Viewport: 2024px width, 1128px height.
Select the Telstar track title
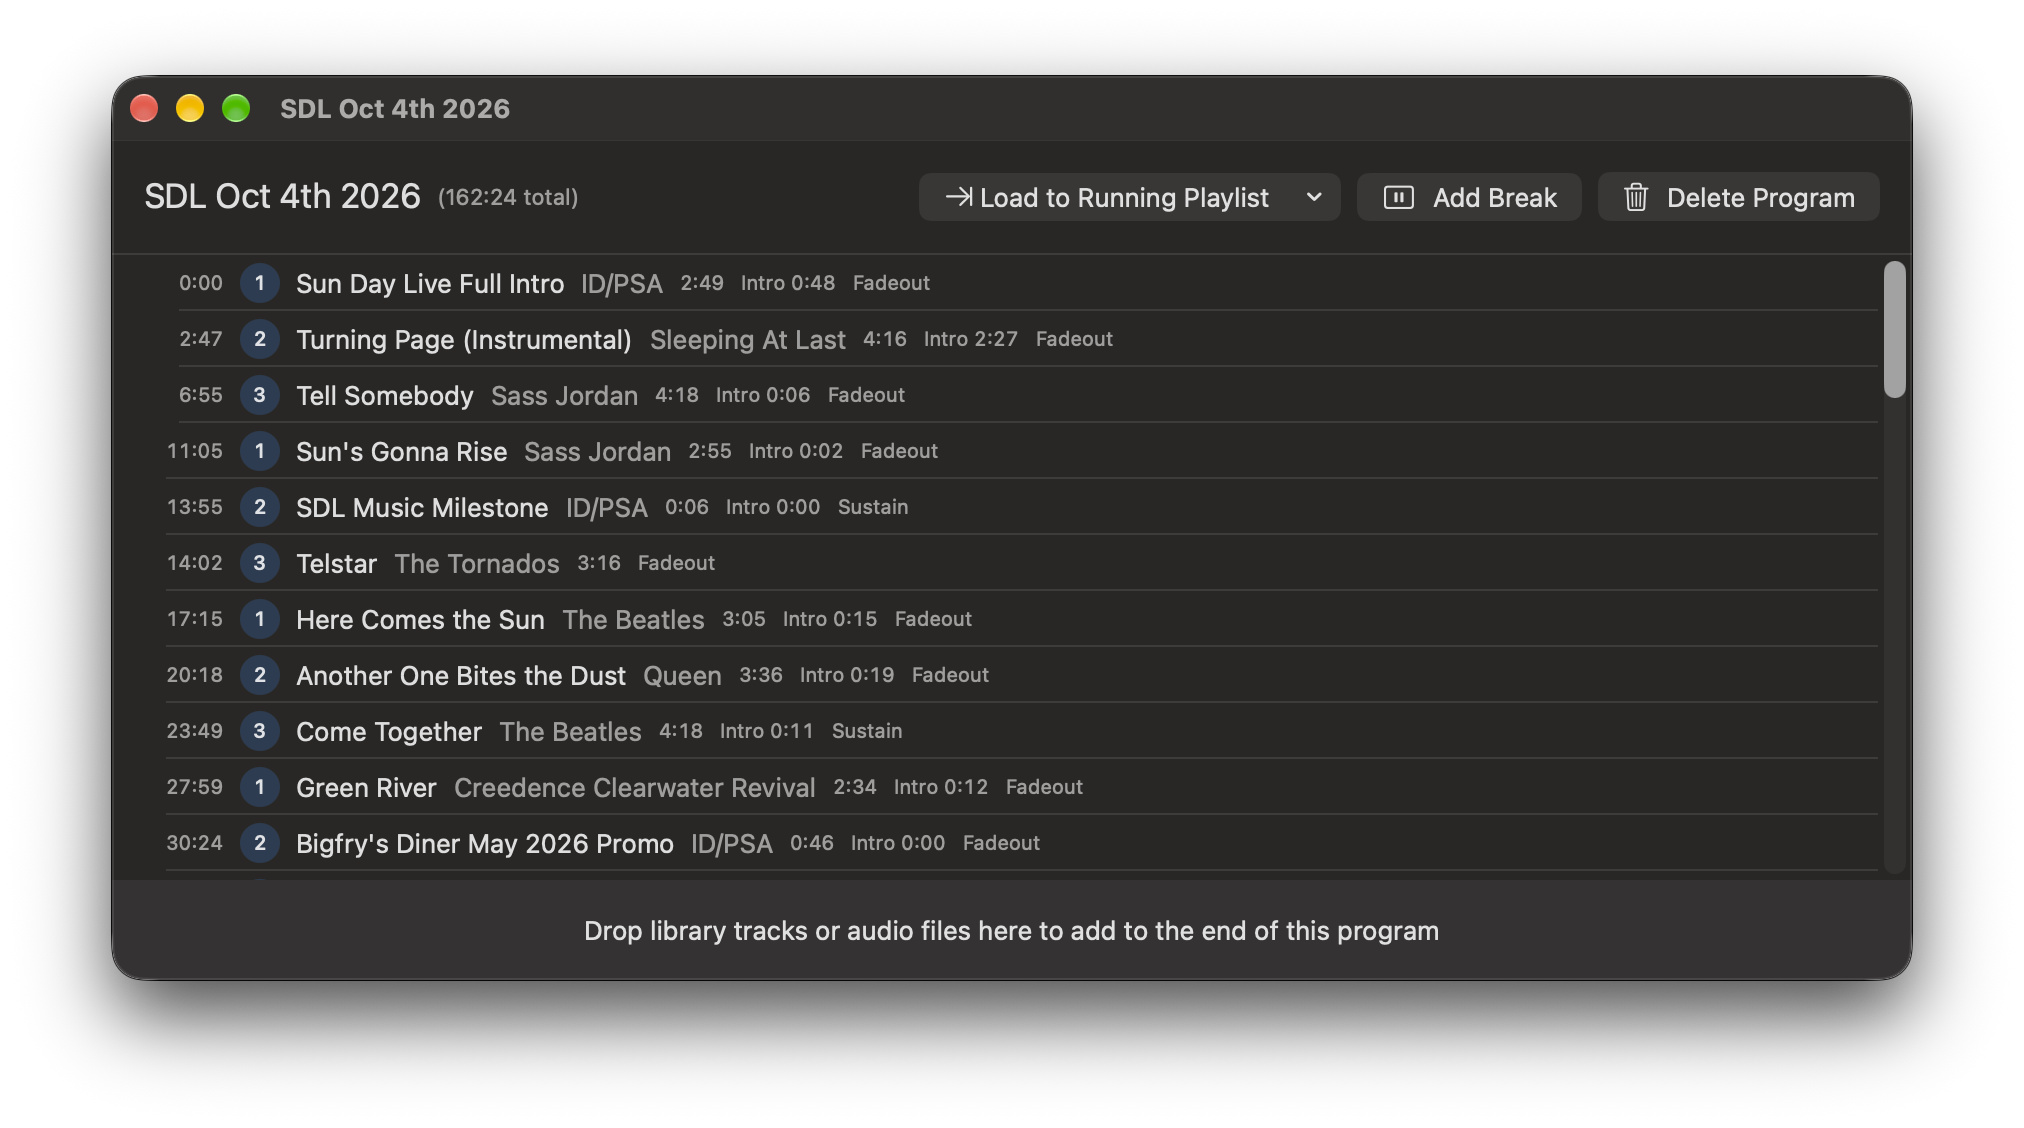tap(336, 564)
